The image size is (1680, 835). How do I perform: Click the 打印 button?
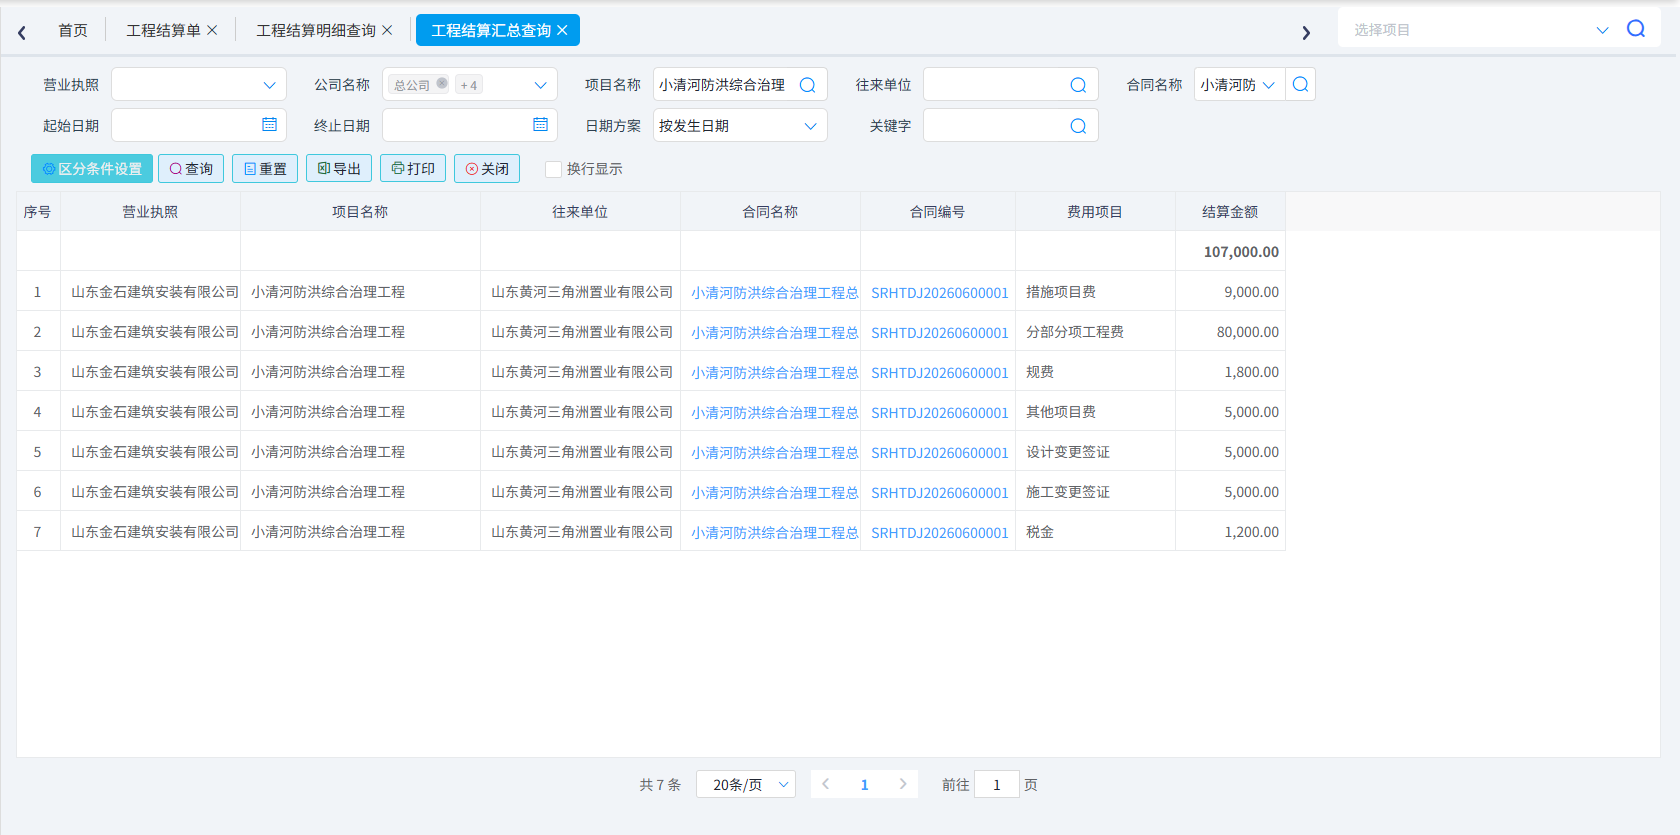pos(413,169)
